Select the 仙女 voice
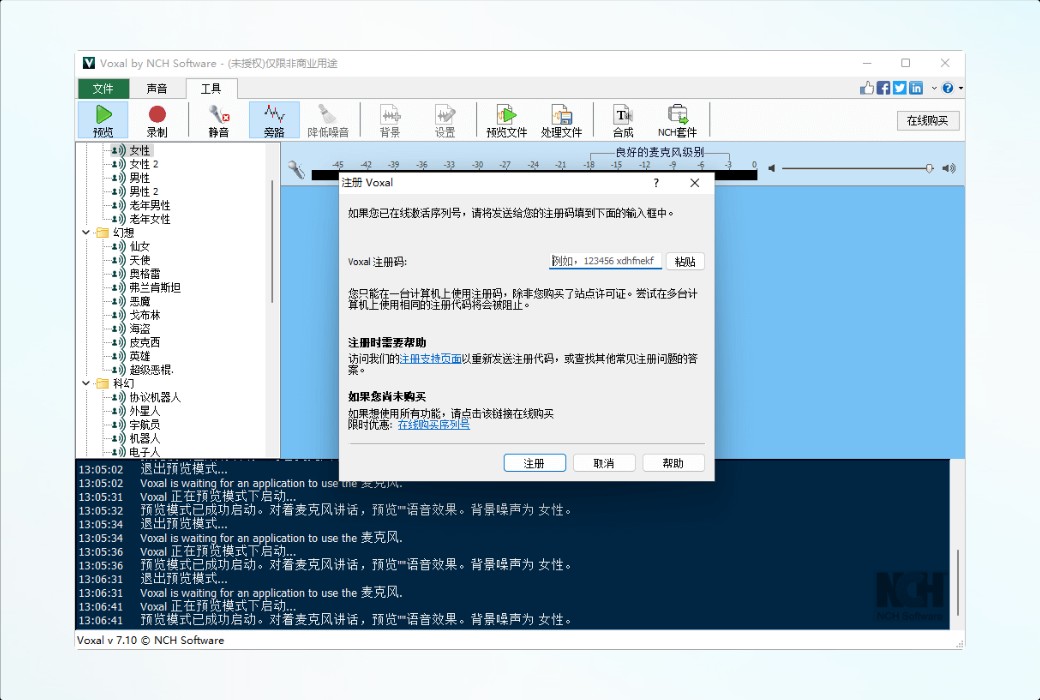The height and width of the screenshot is (700, 1040). click(x=140, y=246)
